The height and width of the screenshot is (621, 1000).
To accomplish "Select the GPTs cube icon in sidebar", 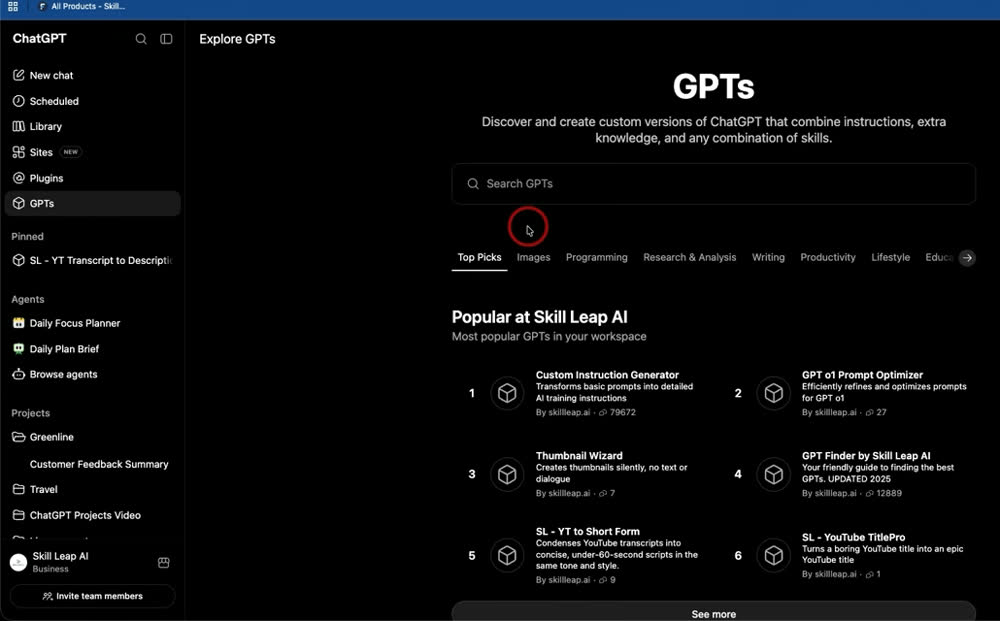I will point(18,203).
